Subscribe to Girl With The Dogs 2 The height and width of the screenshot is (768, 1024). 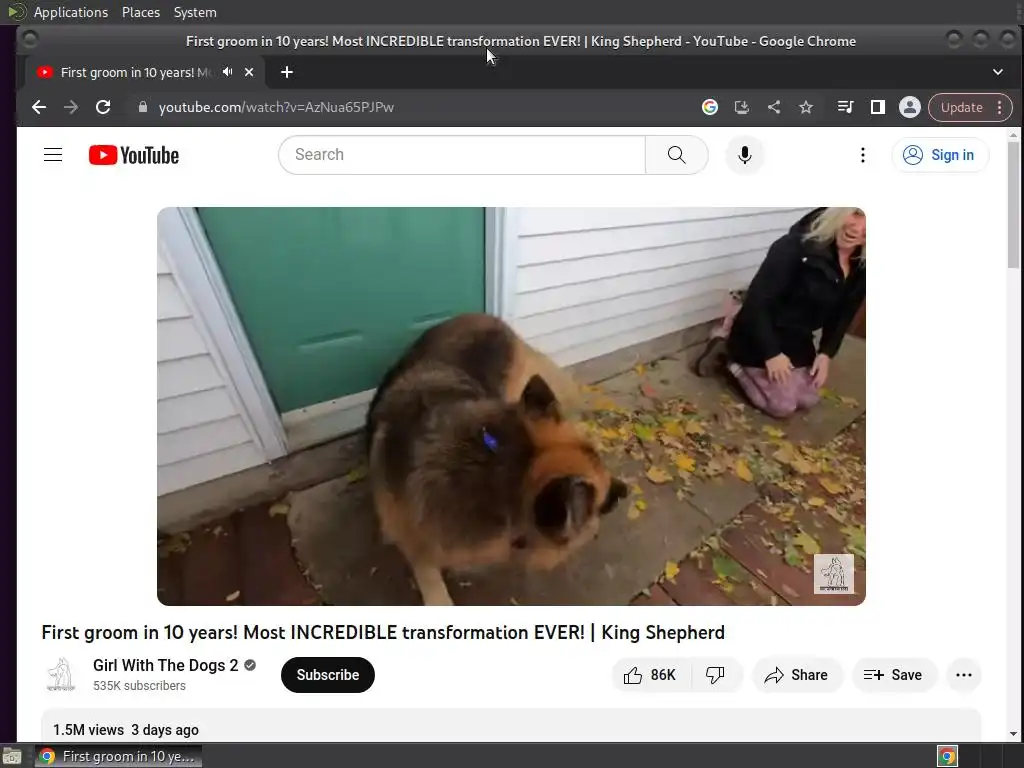coord(328,675)
